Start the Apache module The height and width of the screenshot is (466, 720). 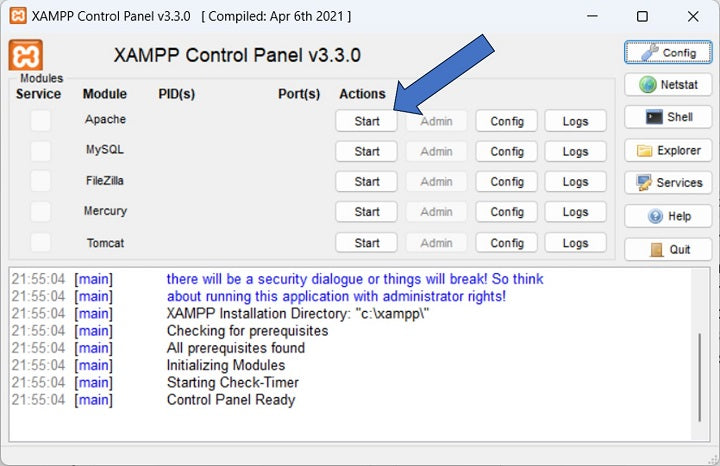coord(366,121)
